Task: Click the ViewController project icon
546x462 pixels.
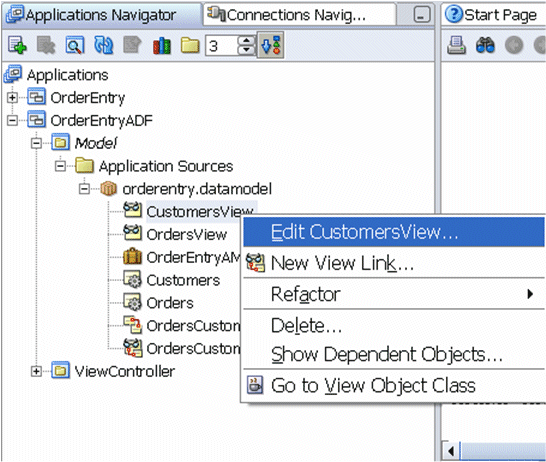Action: (60, 370)
